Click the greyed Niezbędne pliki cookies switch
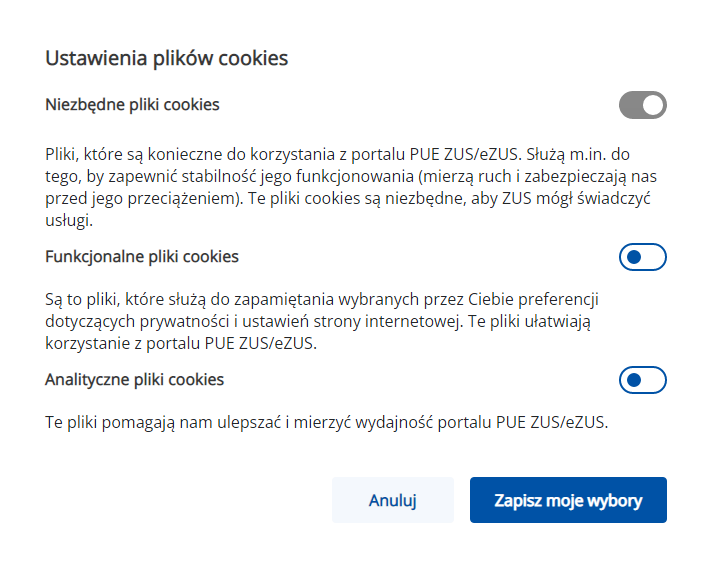This screenshot has width=712, height=568. click(642, 105)
